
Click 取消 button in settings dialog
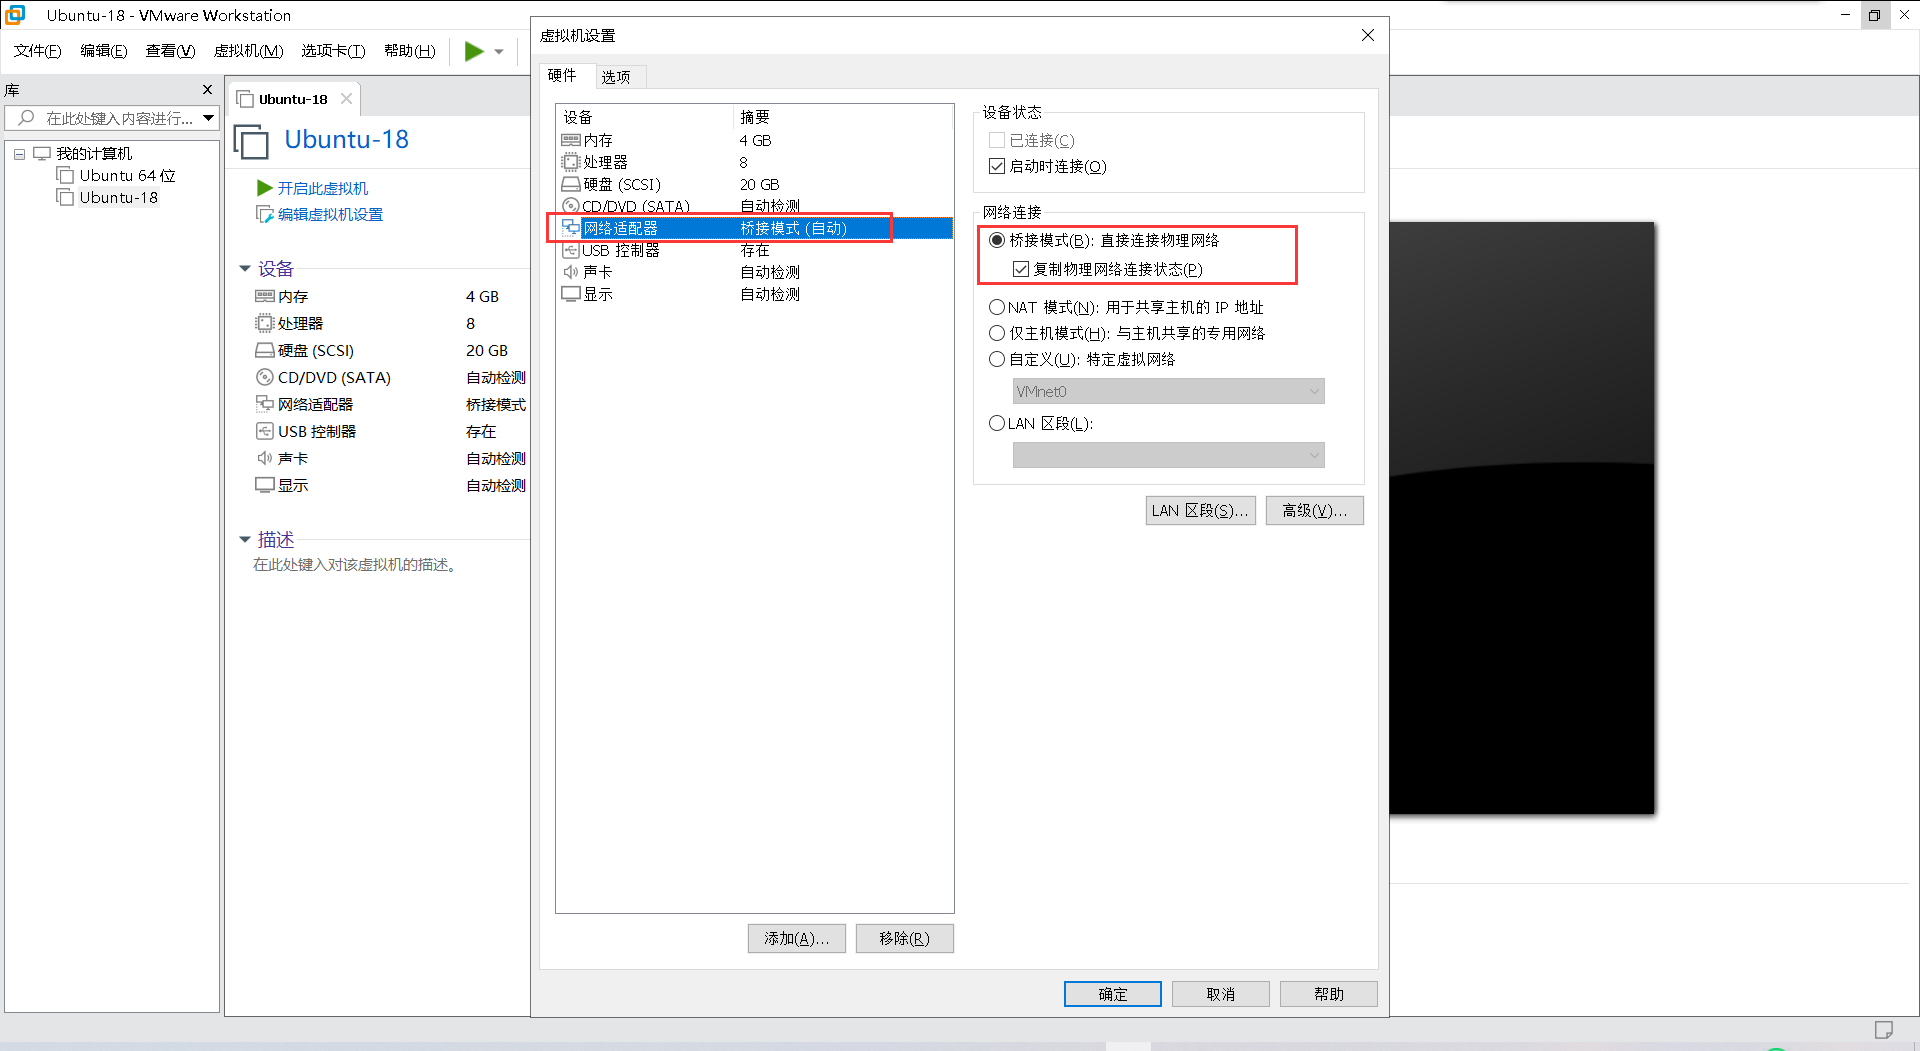click(1221, 994)
